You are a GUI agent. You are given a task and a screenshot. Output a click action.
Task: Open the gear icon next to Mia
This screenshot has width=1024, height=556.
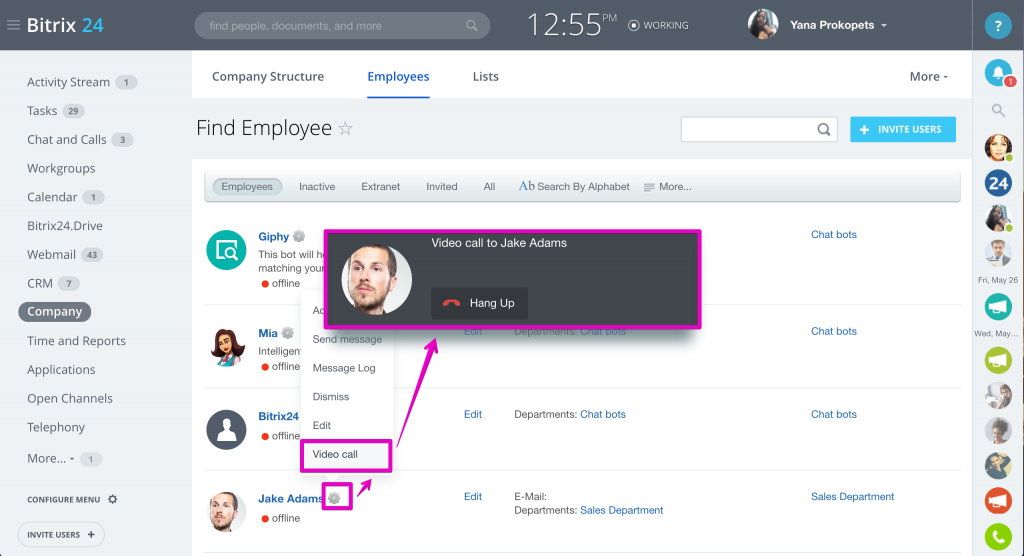287,333
